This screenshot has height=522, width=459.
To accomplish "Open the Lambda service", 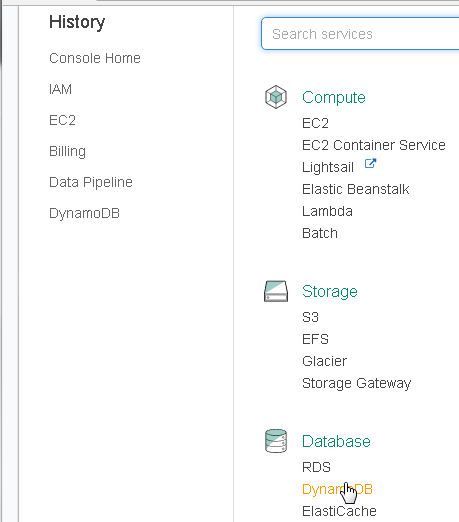I will click(x=327, y=211).
